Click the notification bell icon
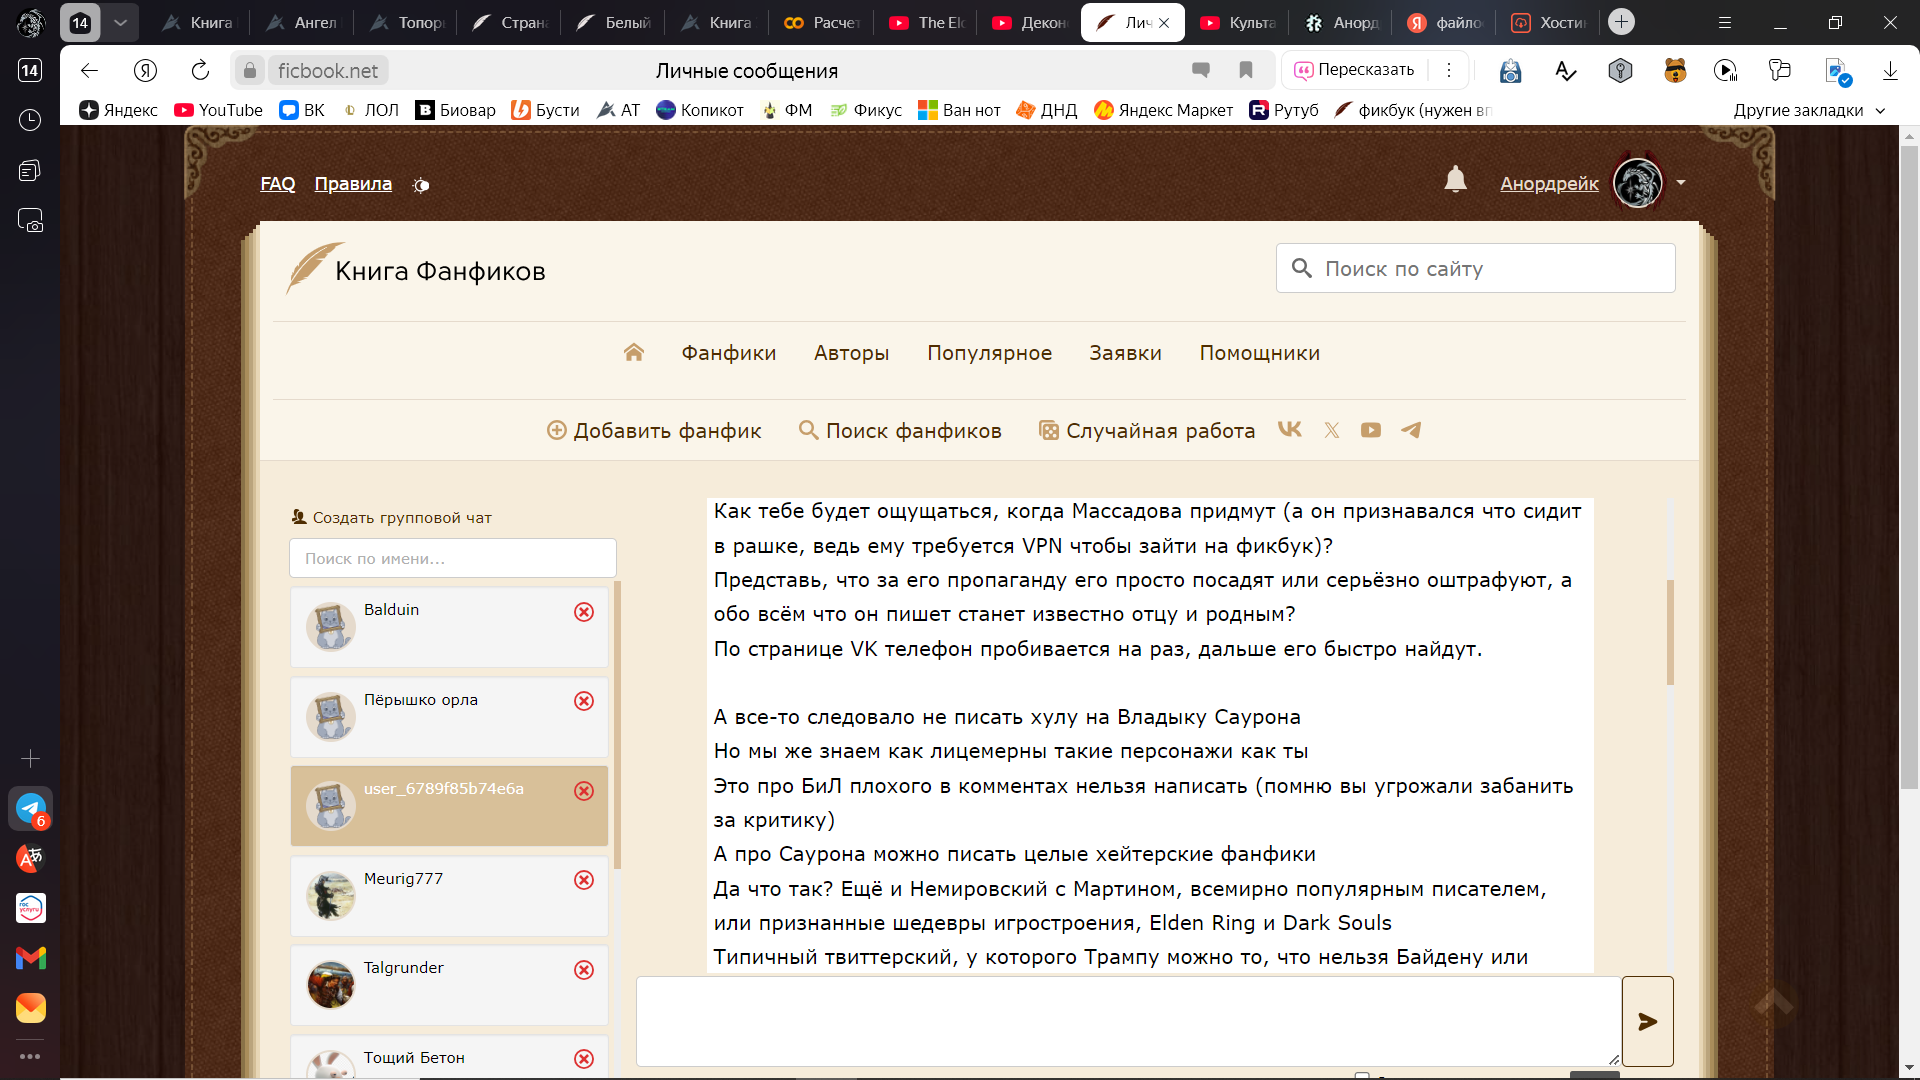This screenshot has height=1080, width=1920. tap(1455, 180)
